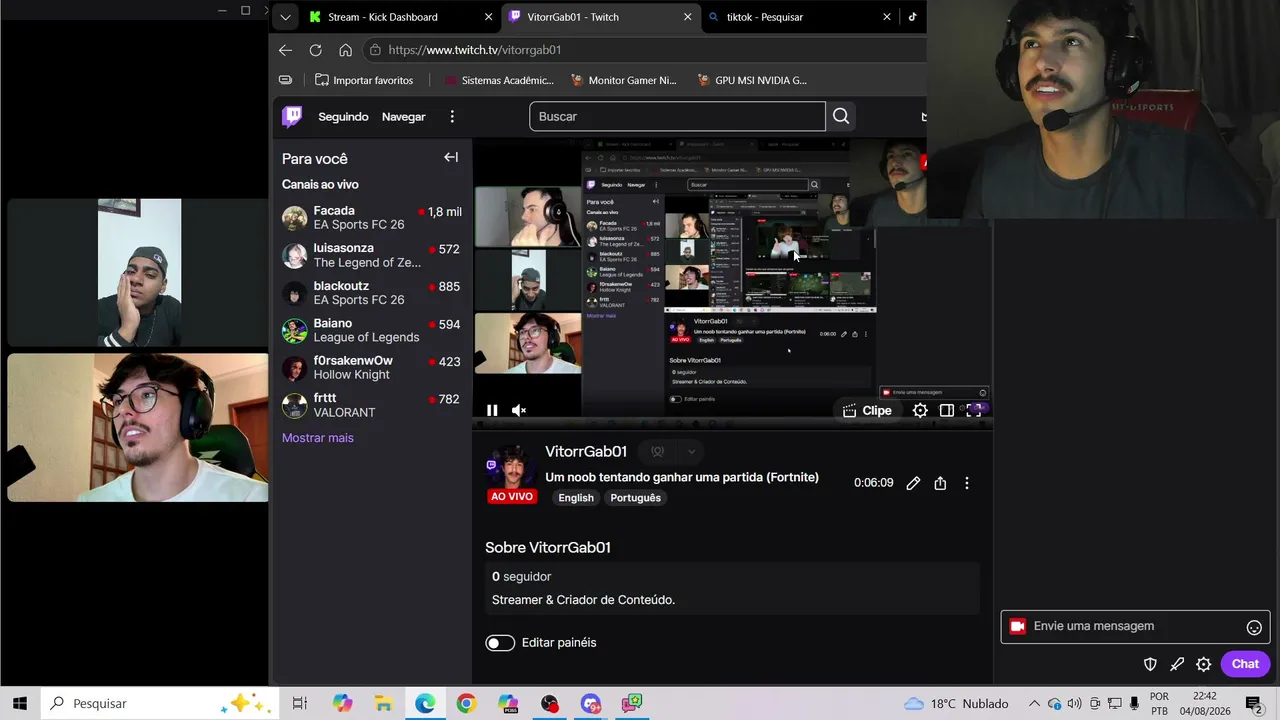Open the browser tab list dropdown

tap(286, 17)
